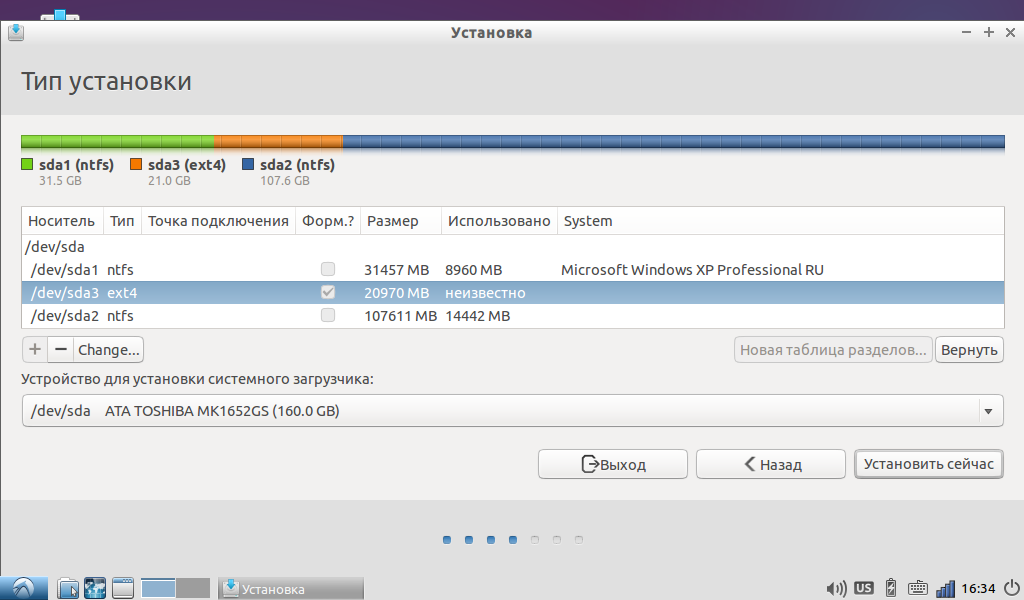Screen dimensions: 1024x600
Task: Switch to the first virtual desktop
Action: click(158, 588)
